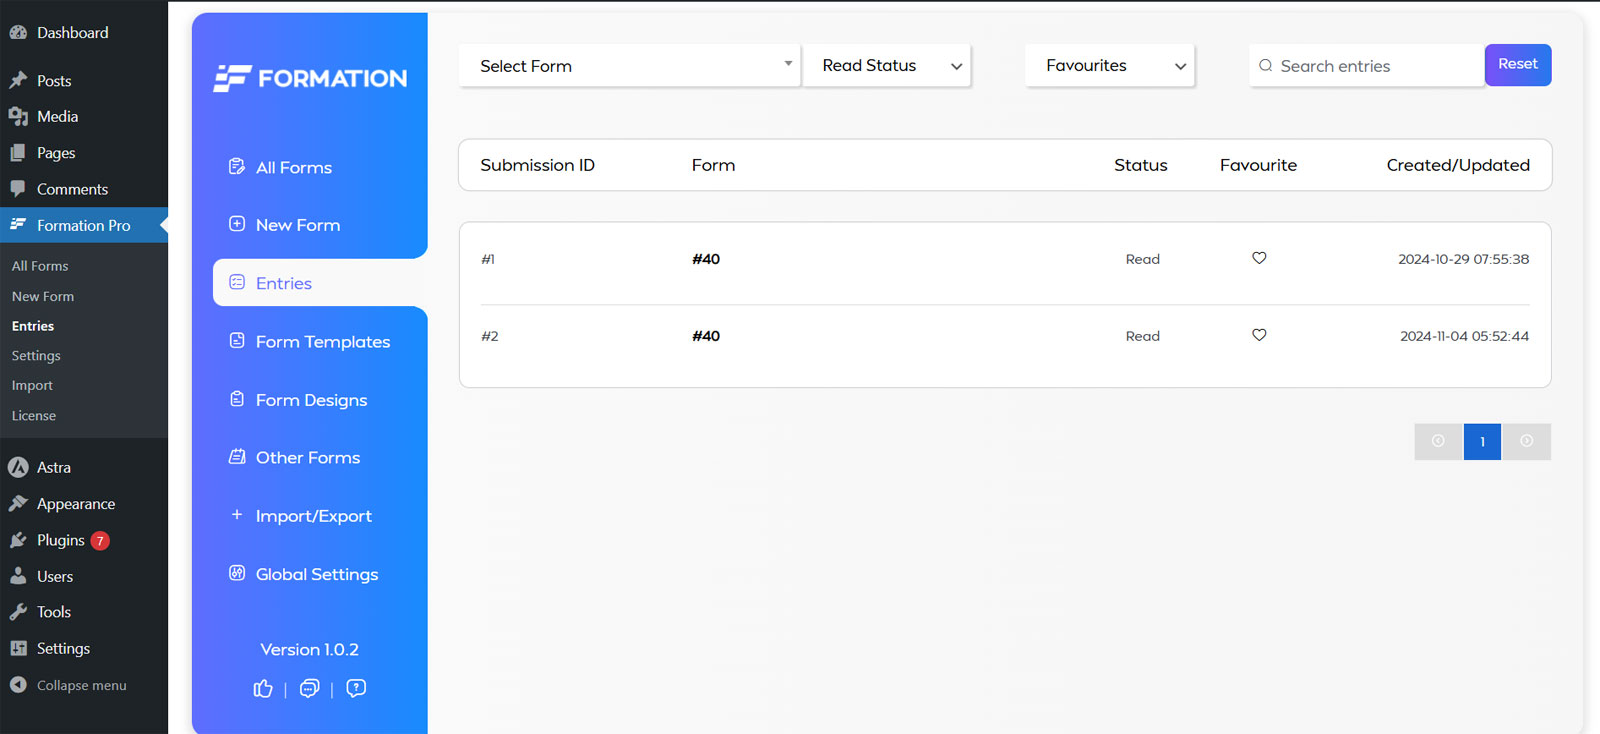Open the Favourites filter dropdown
The image size is (1600, 734).
pyautogui.click(x=1110, y=65)
